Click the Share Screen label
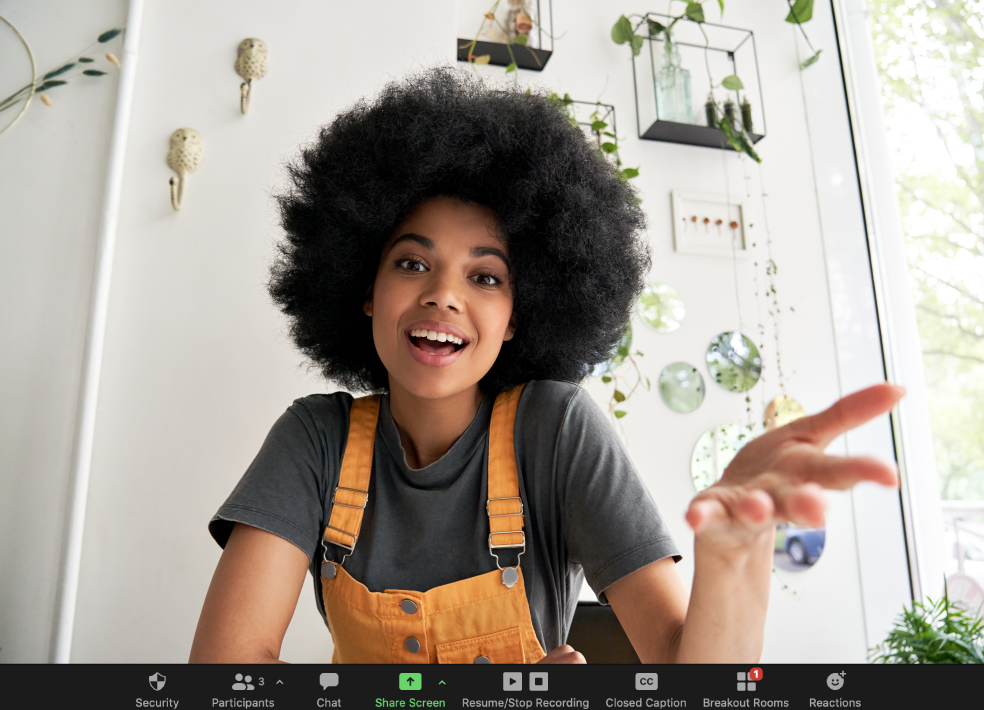 coord(410,702)
